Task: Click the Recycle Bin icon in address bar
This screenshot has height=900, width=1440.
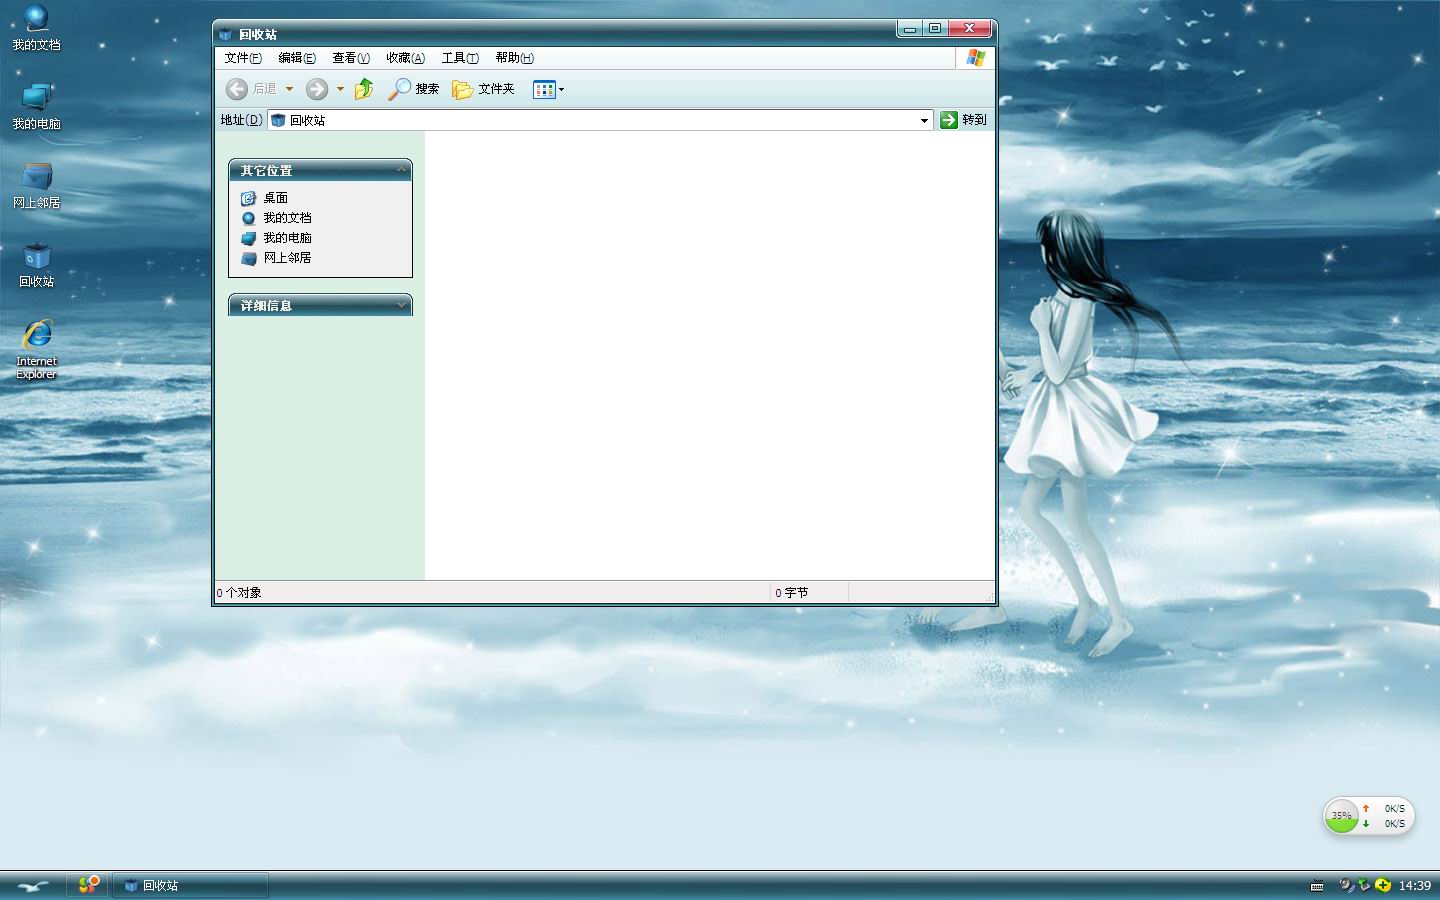Action: pos(278,120)
